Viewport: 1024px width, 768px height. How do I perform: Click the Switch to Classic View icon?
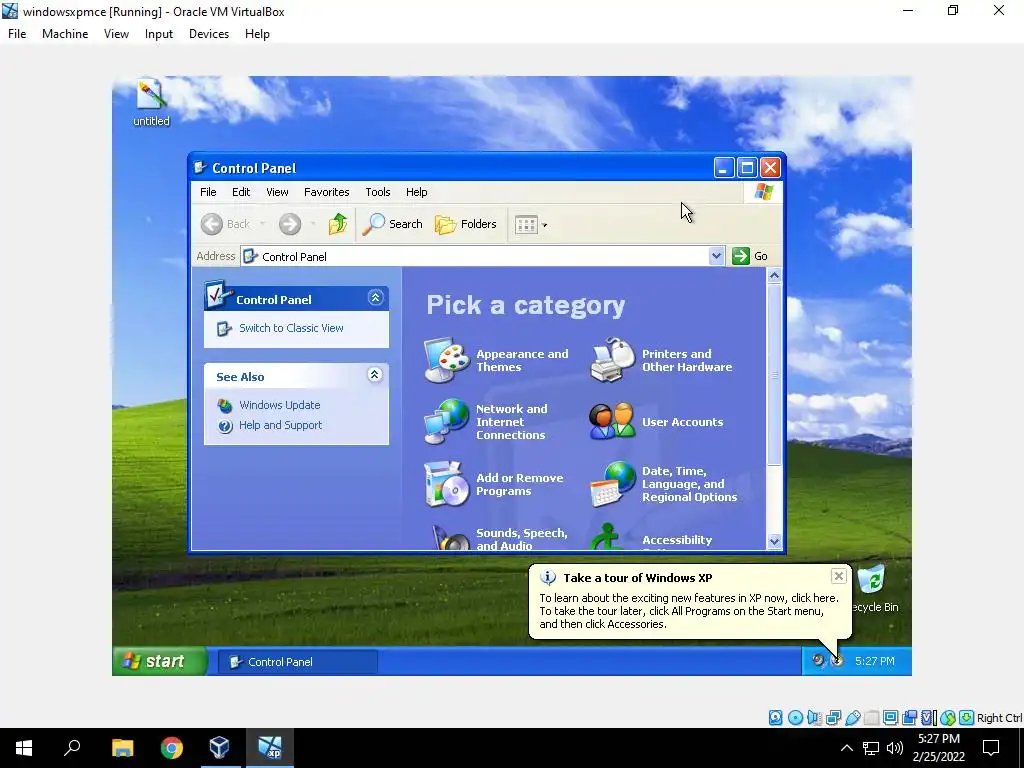coord(224,328)
